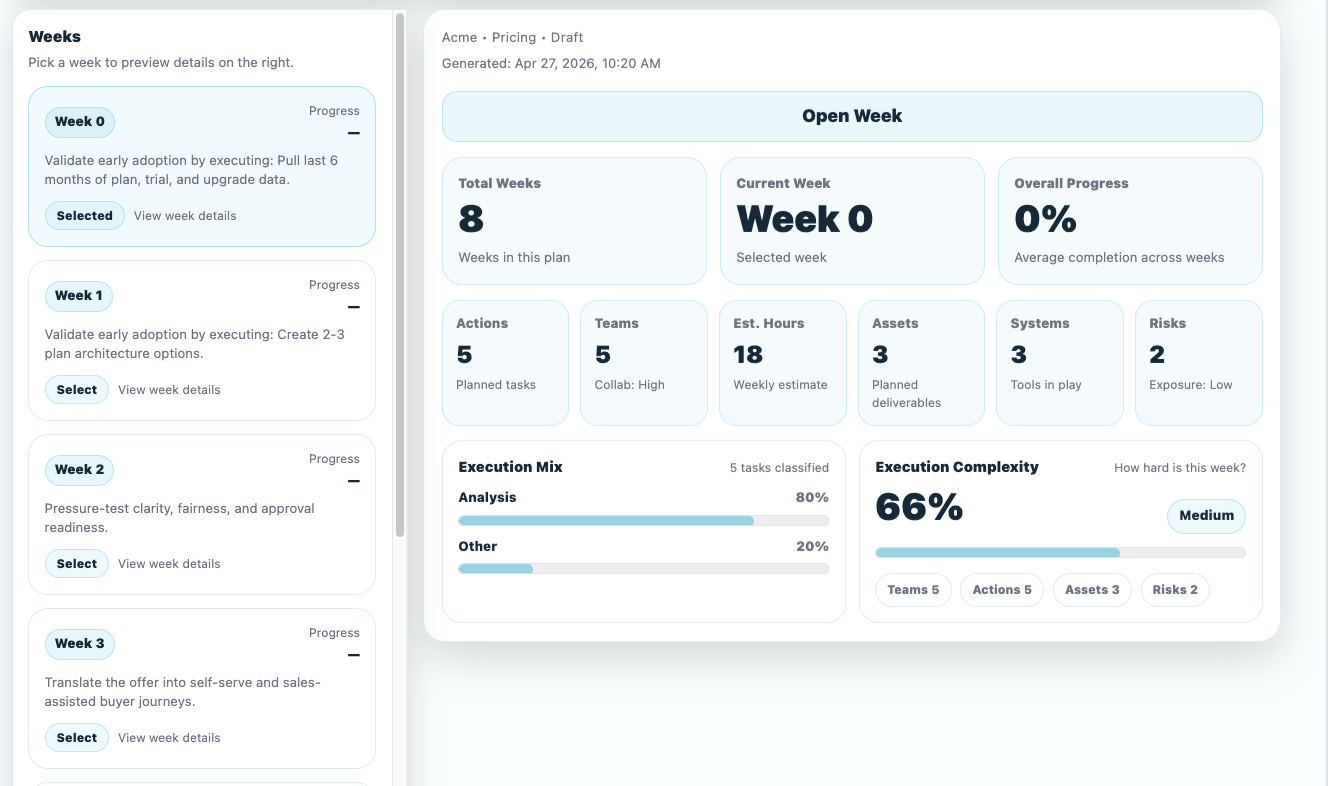Select Week 3 using its Select button

tap(77, 738)
